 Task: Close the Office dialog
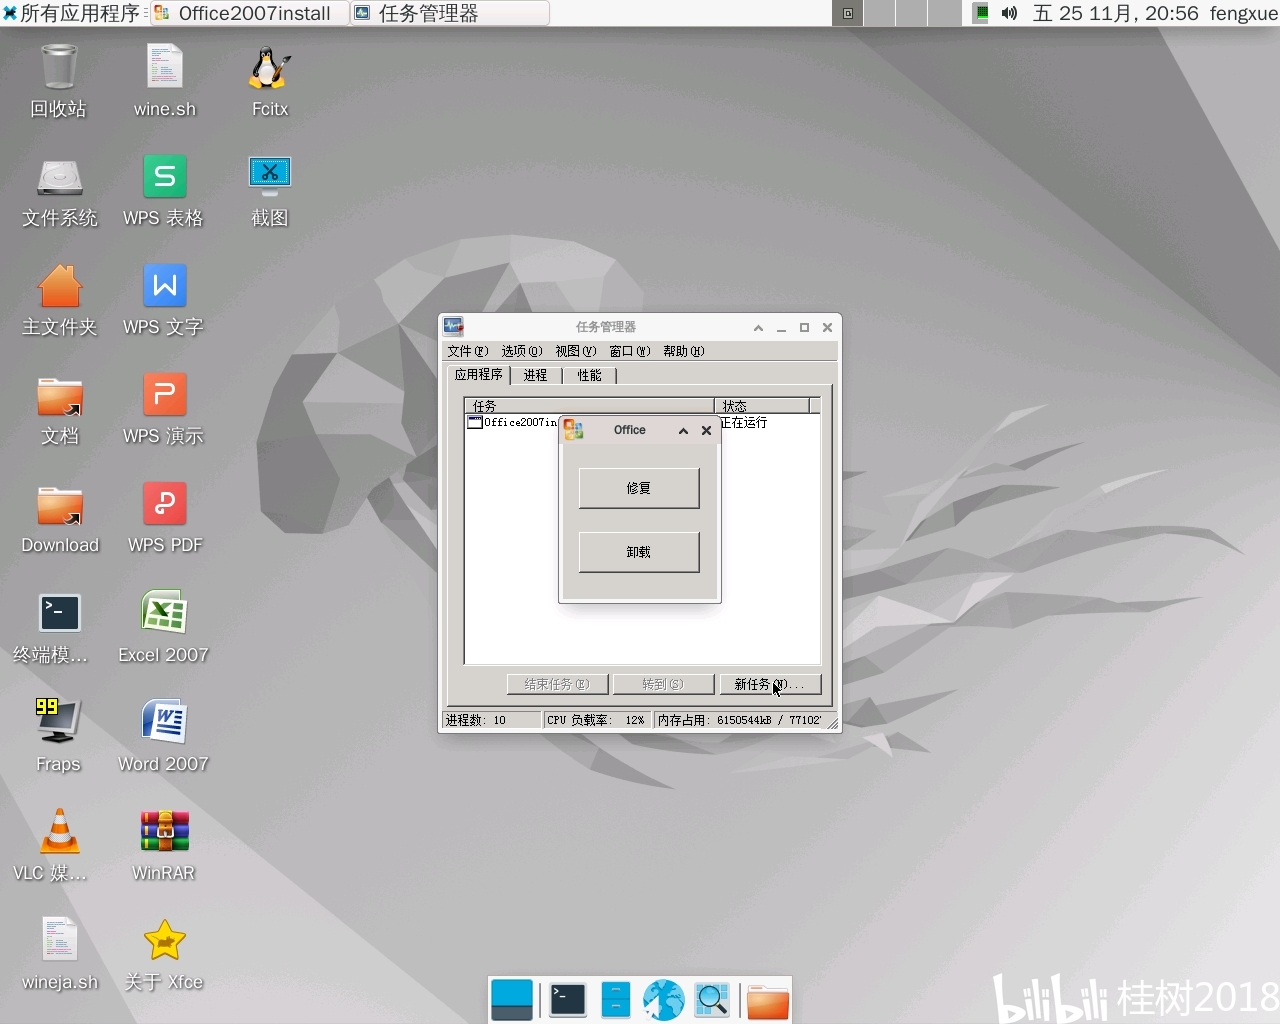click(707, 431)
